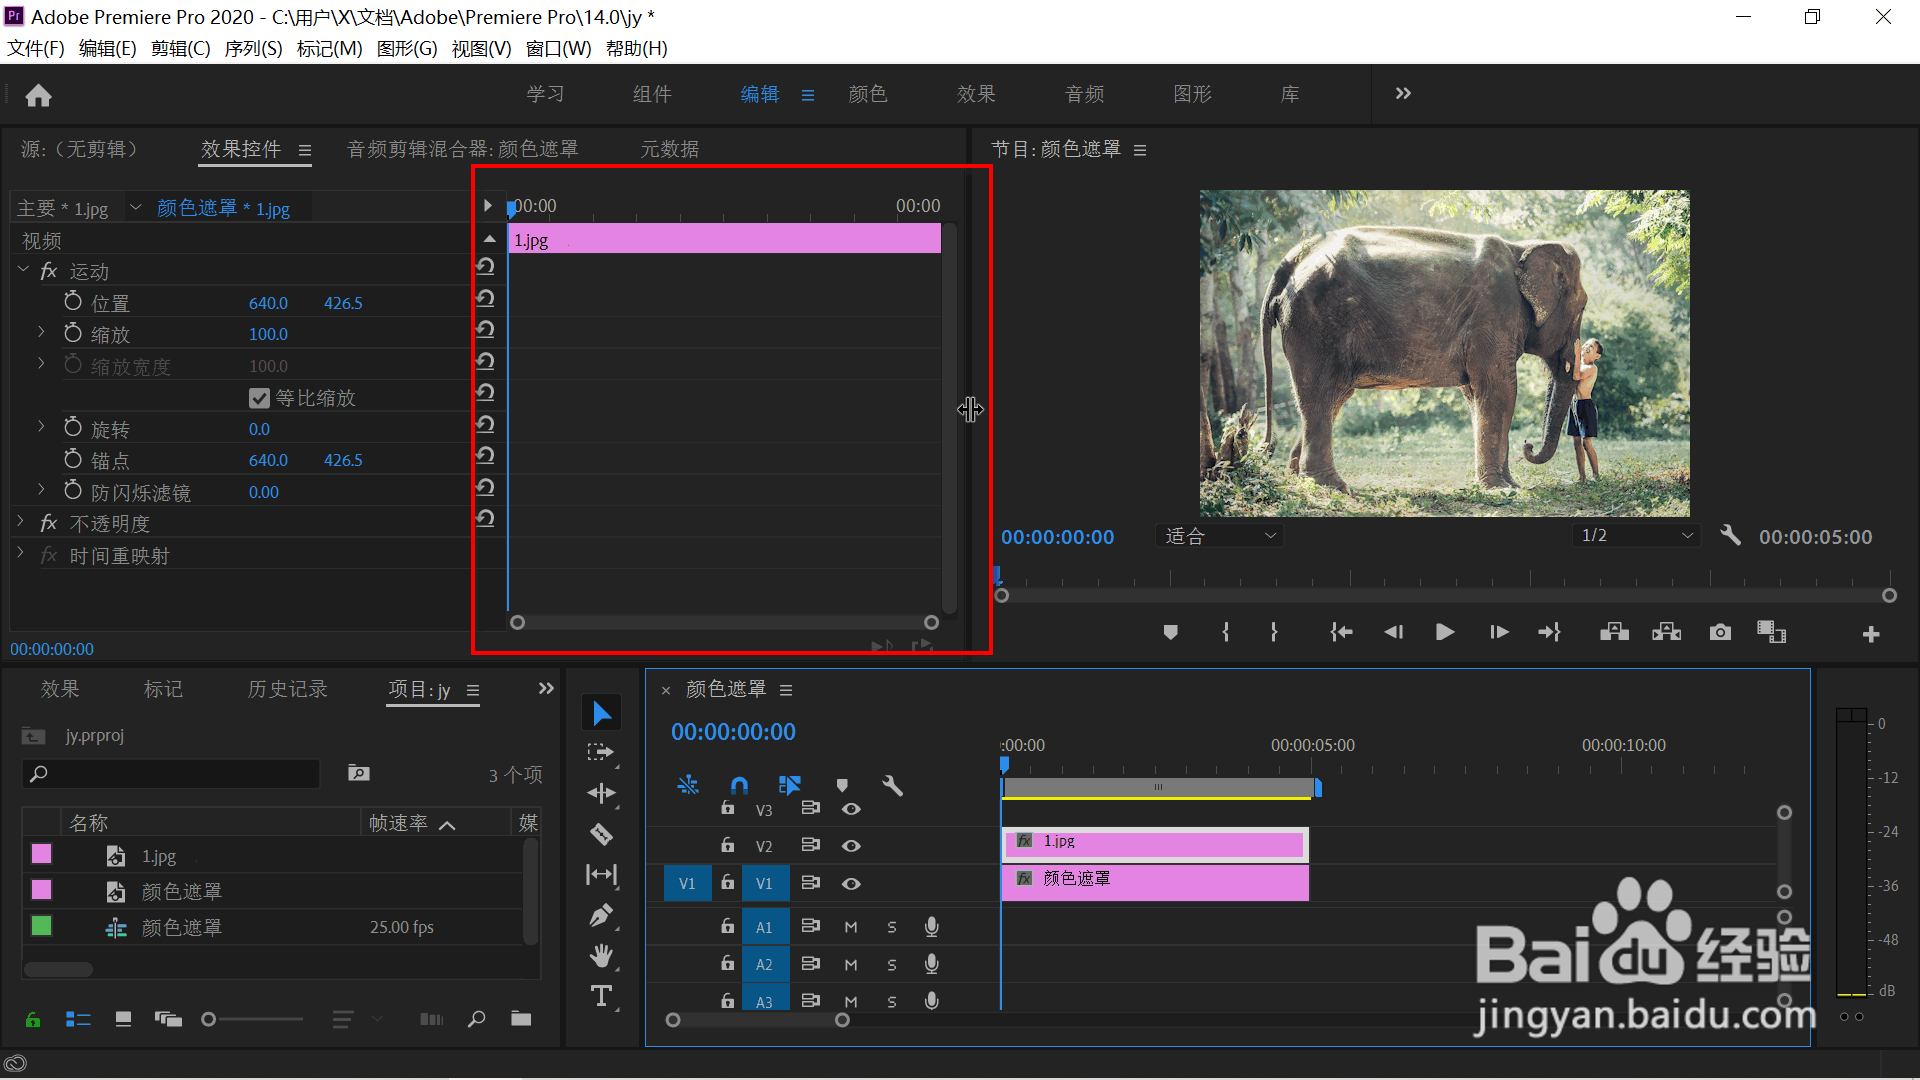Viewport: 1920px width, 1080px height.
Task: Select the Razor tool
Action: click(601, 834)
